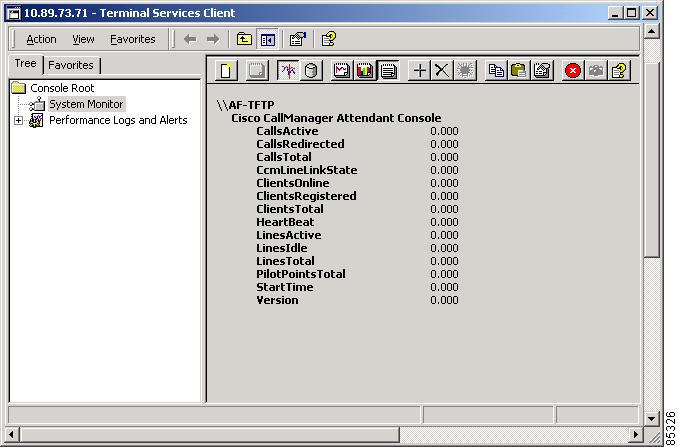Click the Paste Counter List icon

519,70
